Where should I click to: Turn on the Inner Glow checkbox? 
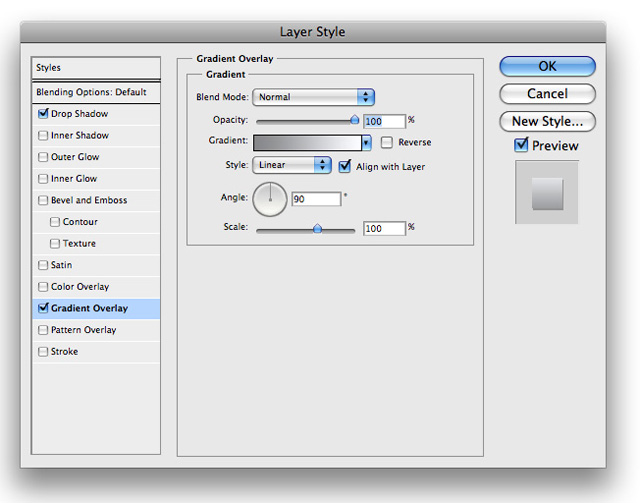tap(43, 178)
